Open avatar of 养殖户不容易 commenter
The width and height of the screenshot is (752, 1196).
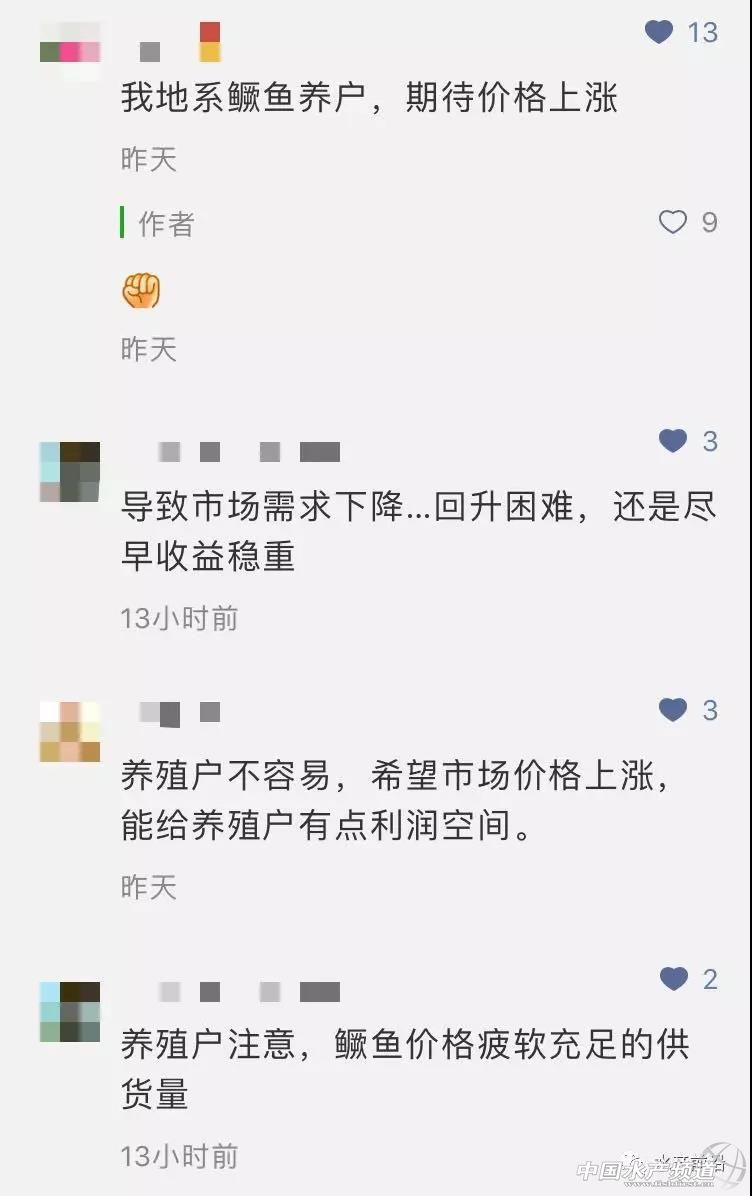69,731
